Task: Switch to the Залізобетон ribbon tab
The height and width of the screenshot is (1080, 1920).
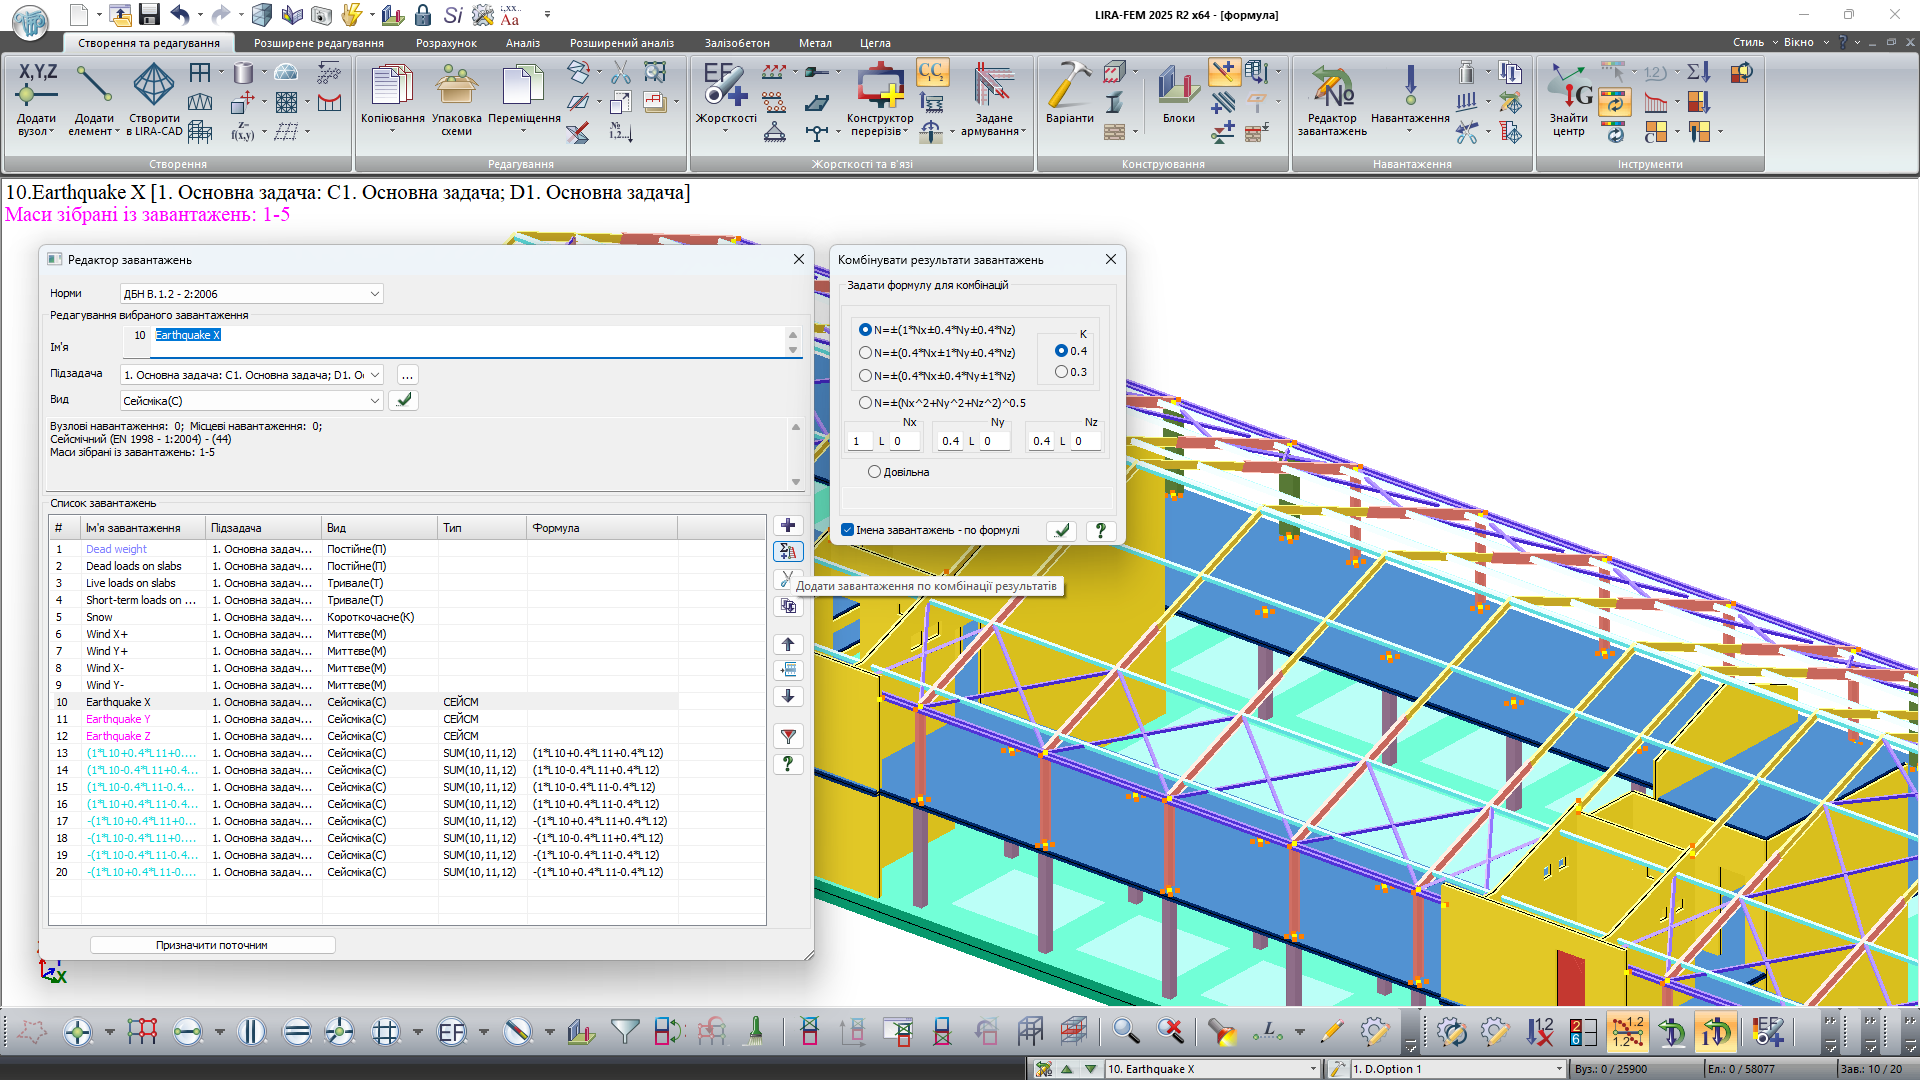Action: click(x=737, y=43)
